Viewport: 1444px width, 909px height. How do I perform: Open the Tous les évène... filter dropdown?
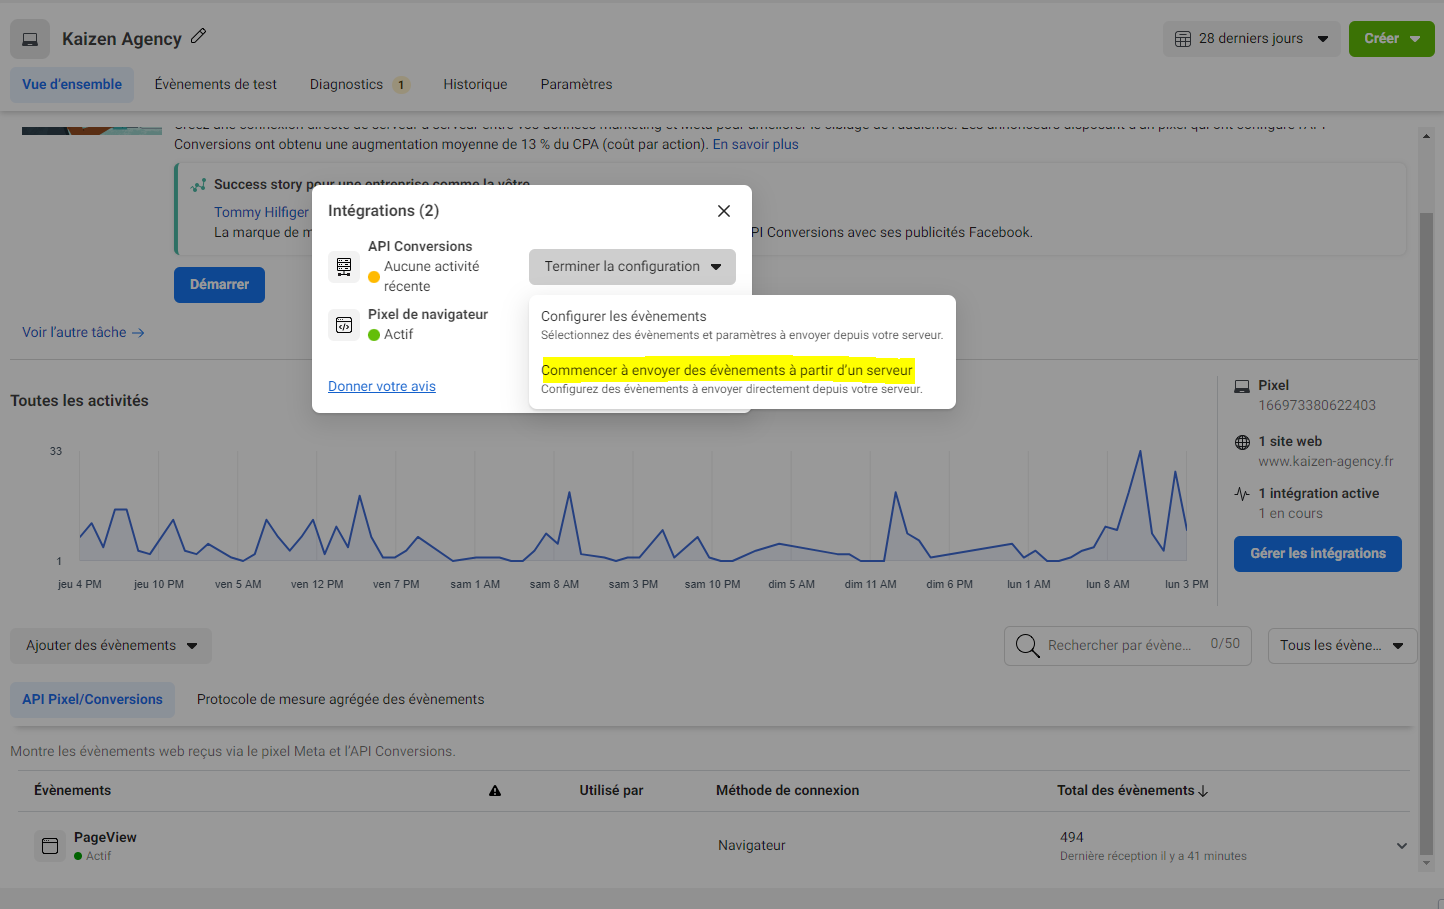[x=1342, y=646]
